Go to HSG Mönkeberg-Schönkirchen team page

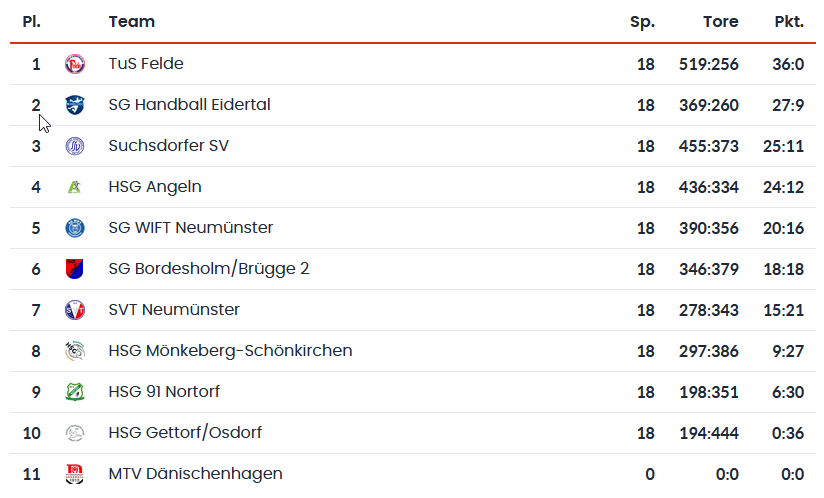point(230,350)
